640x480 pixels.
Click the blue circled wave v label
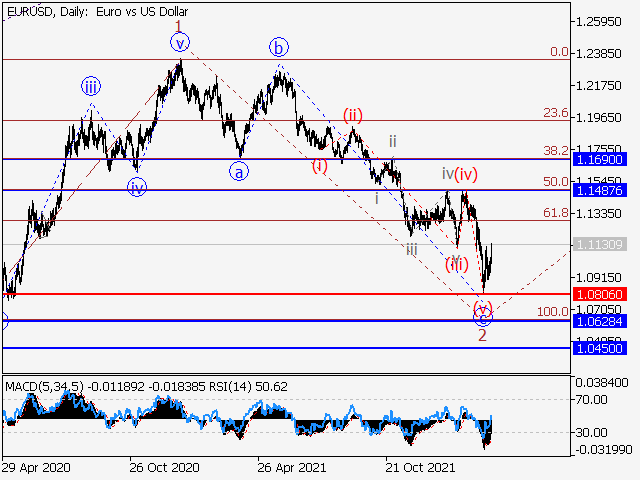pyautogui.click(x=180, y=42)
